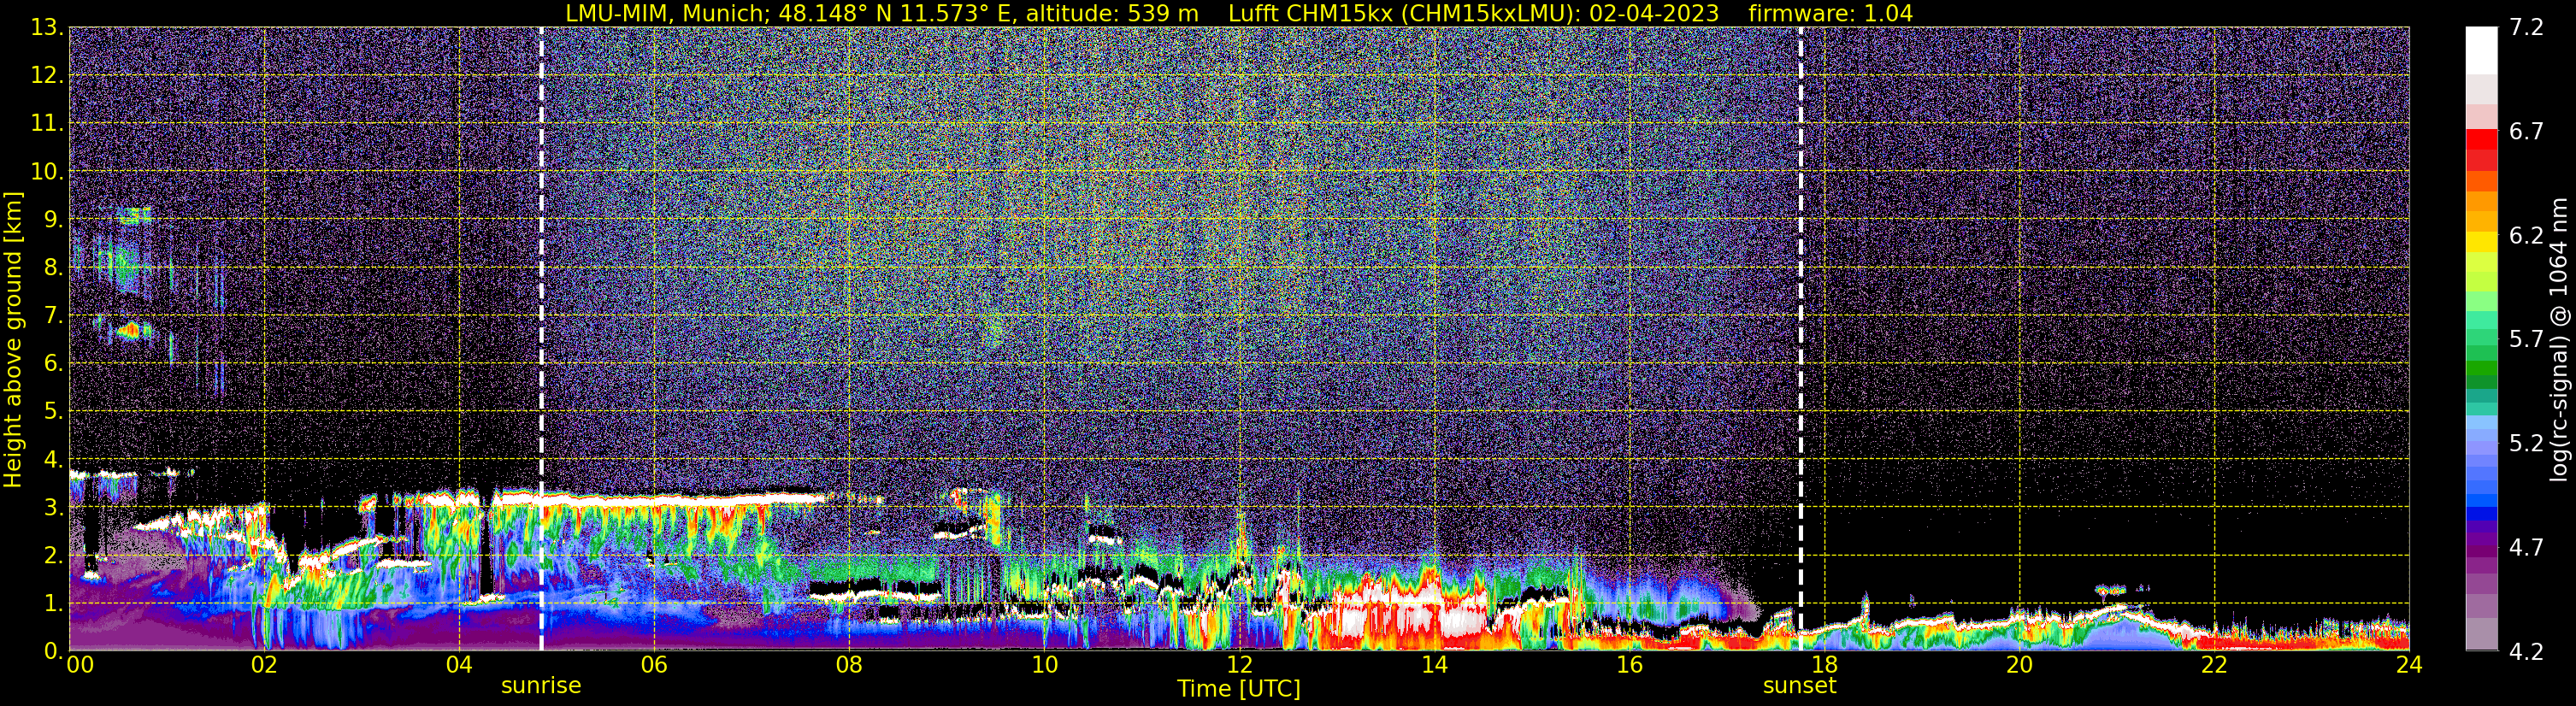The width and height of the screenshot is (2576, 706).
Task: Click the height tick label '8.'
Action: coord(53,267)
